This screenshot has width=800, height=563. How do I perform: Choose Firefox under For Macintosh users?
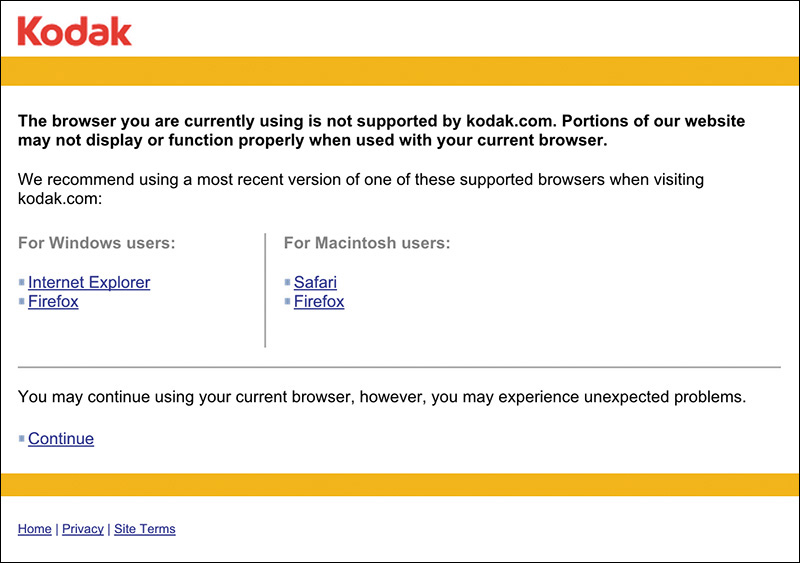pyautogui.click(x=319, y=301)
